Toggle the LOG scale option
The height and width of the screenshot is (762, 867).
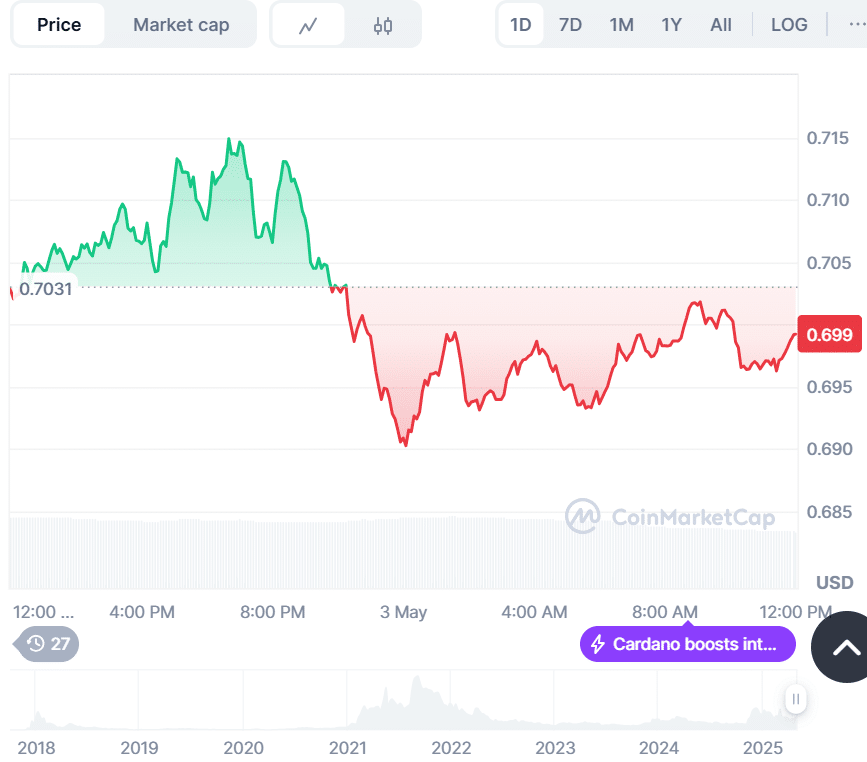coord(789,25)
